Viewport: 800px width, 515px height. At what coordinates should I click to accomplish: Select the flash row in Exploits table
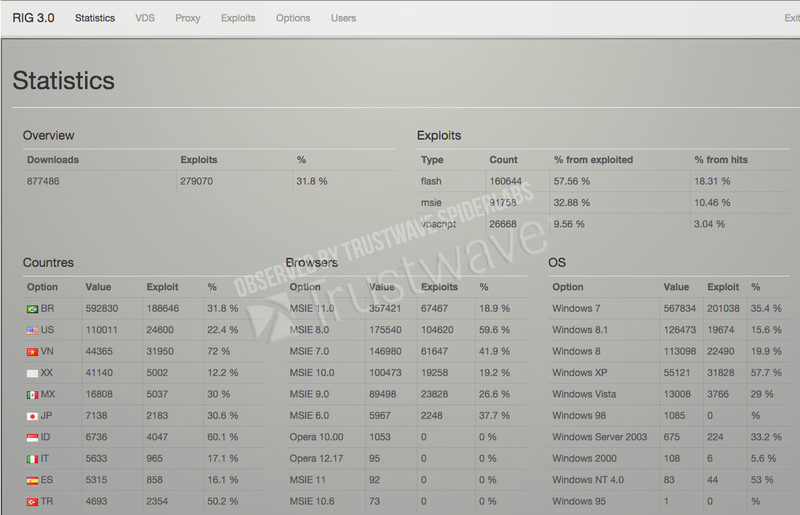(432, 181)
